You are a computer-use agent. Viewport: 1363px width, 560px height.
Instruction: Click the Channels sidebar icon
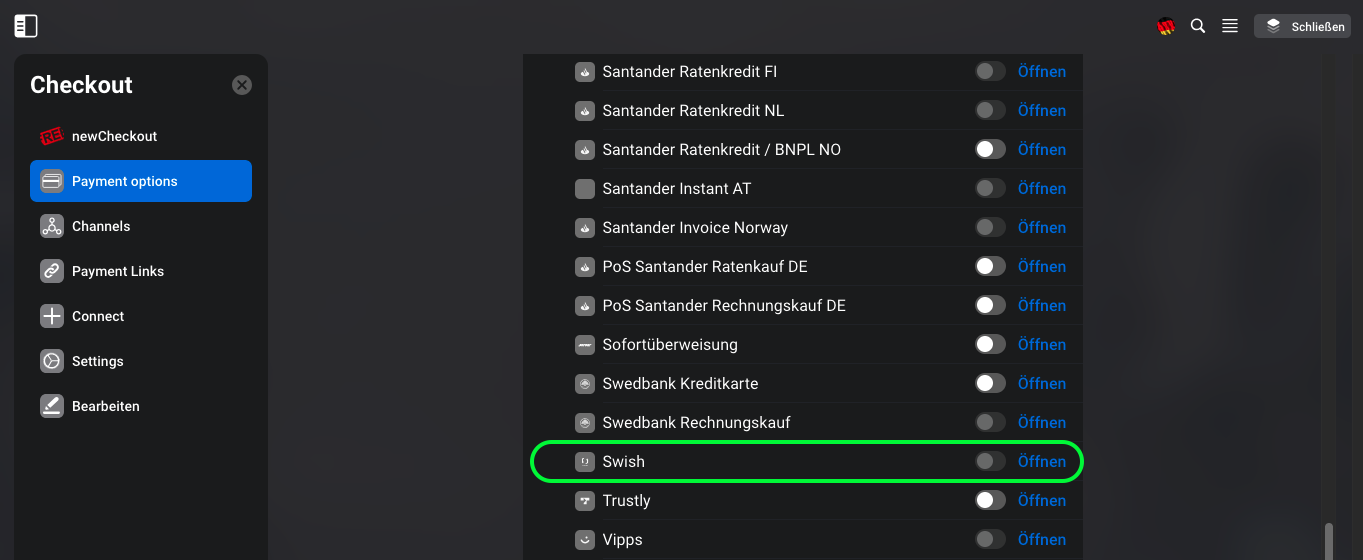(52, 226)
